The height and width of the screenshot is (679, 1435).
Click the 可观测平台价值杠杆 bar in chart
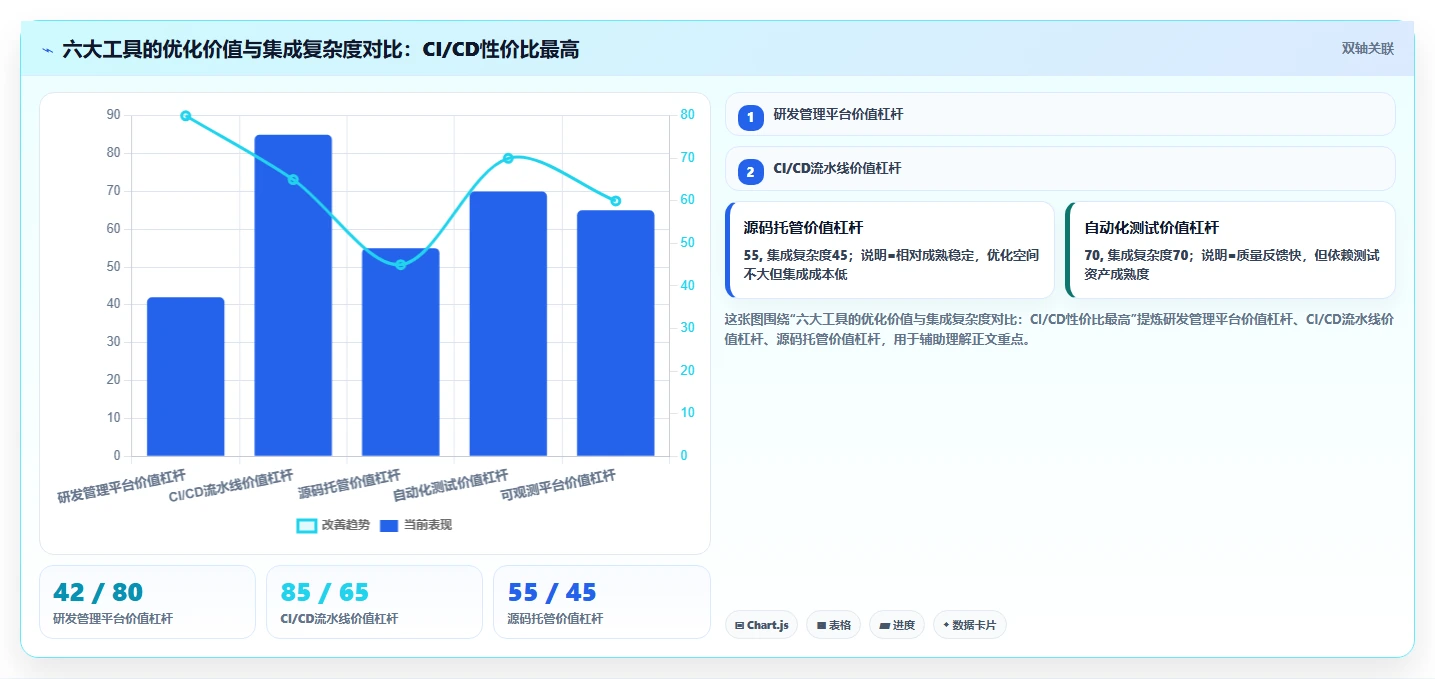coord(616,333)
